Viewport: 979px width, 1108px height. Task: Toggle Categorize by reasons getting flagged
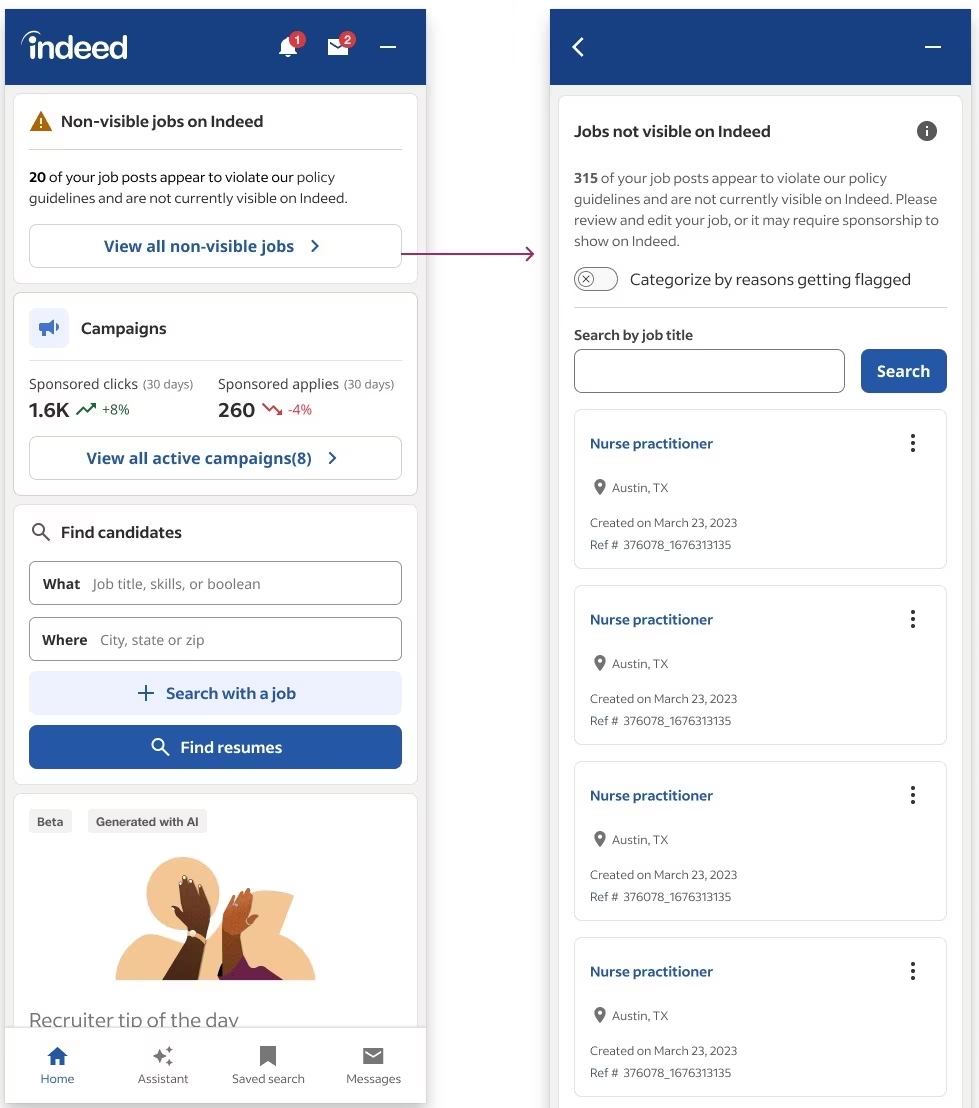coord(596,279)
